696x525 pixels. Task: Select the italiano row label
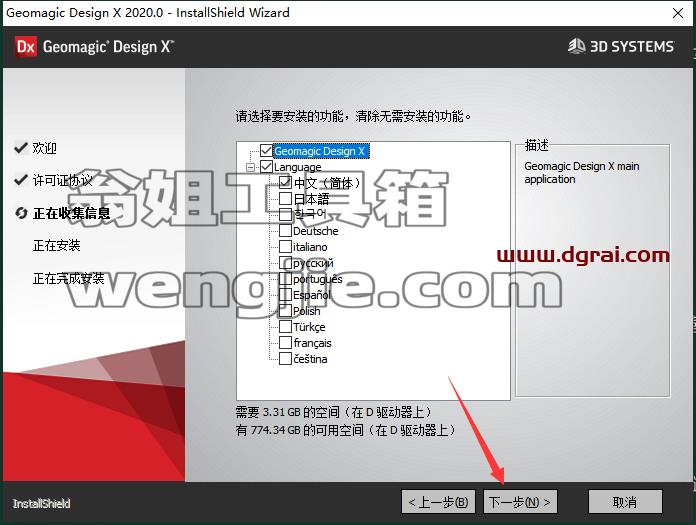(310, 247)
